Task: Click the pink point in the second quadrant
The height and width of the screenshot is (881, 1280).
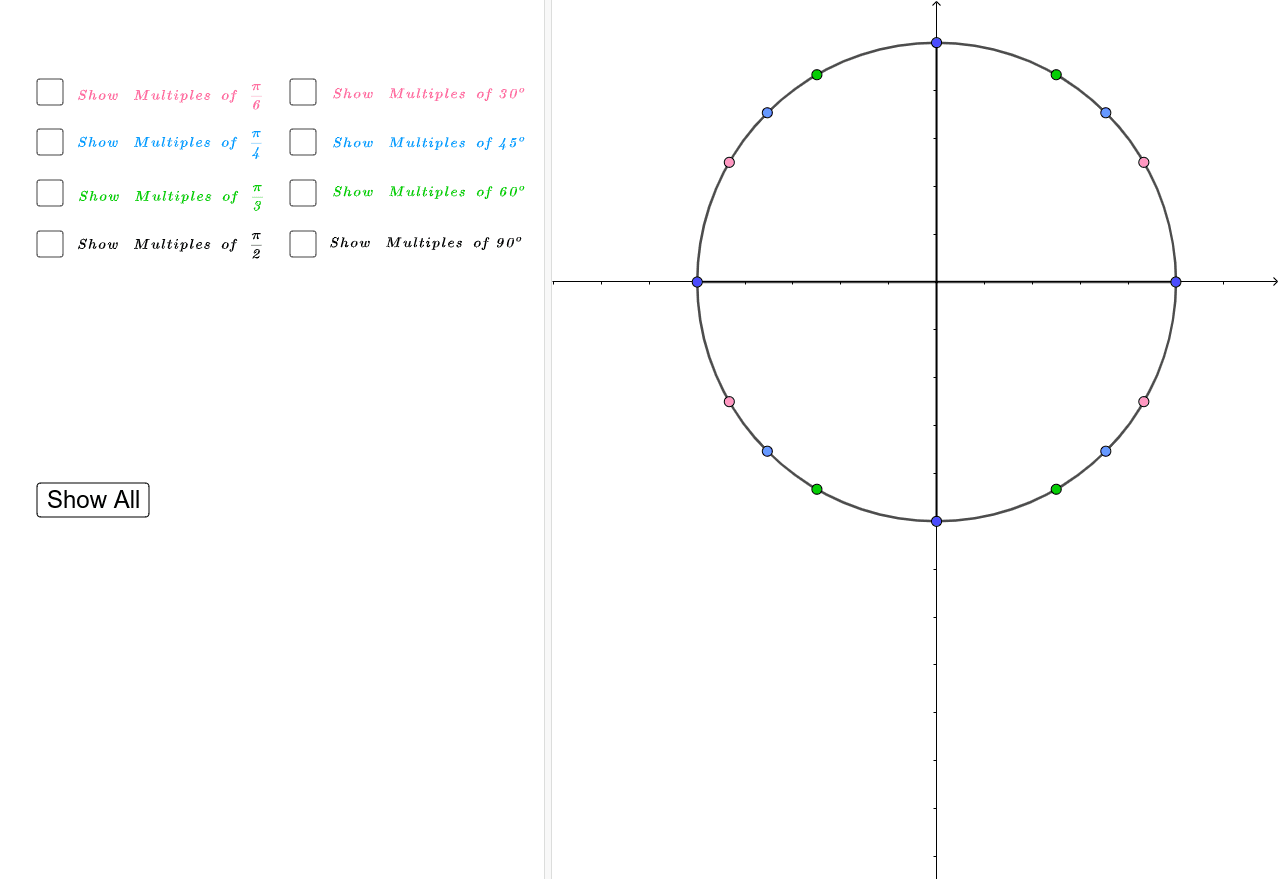Action: (x=729, y=161)
